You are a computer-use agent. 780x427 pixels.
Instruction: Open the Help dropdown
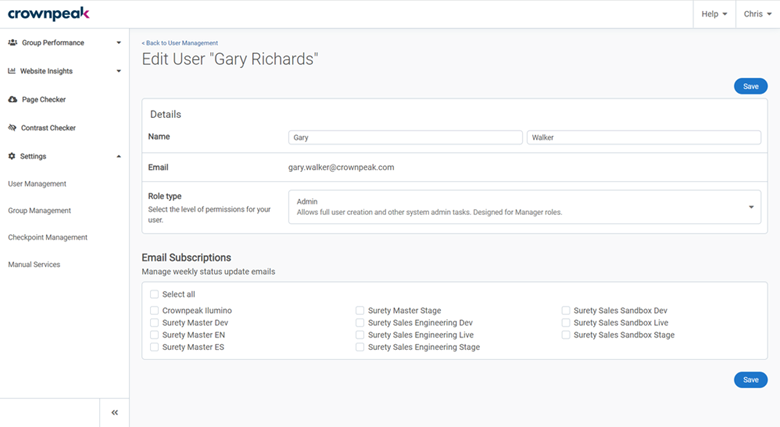tap(714, 14)
